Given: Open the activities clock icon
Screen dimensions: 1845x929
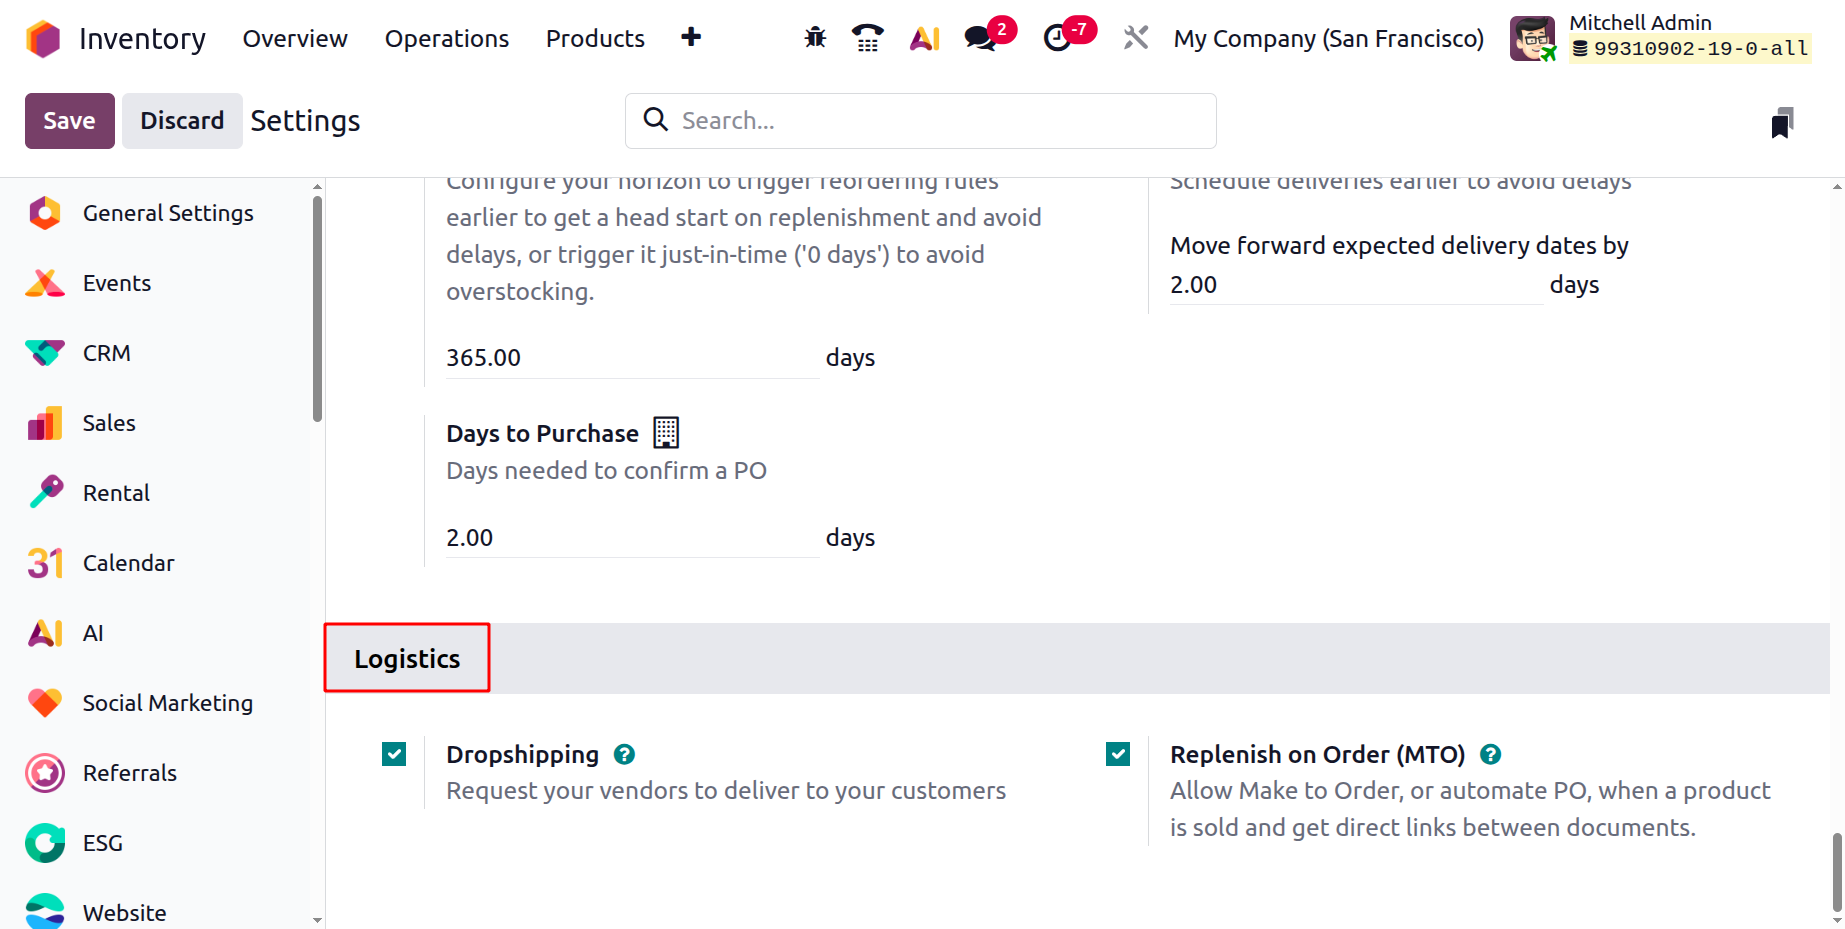Looking at the screenshot, I should (x=1057, y=38).
